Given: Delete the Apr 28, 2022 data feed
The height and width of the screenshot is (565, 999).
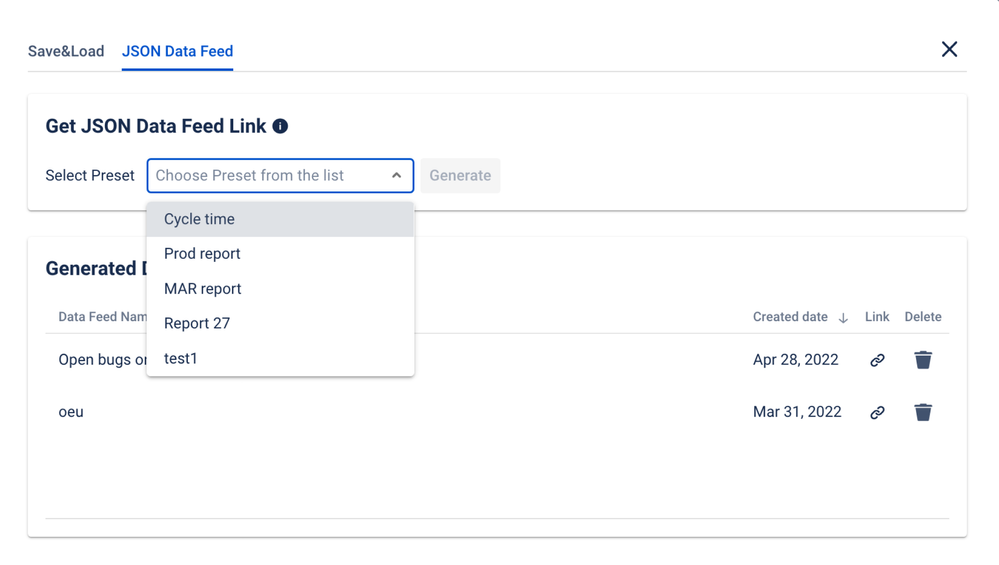Looking at the screenshot, I should 923,360.
